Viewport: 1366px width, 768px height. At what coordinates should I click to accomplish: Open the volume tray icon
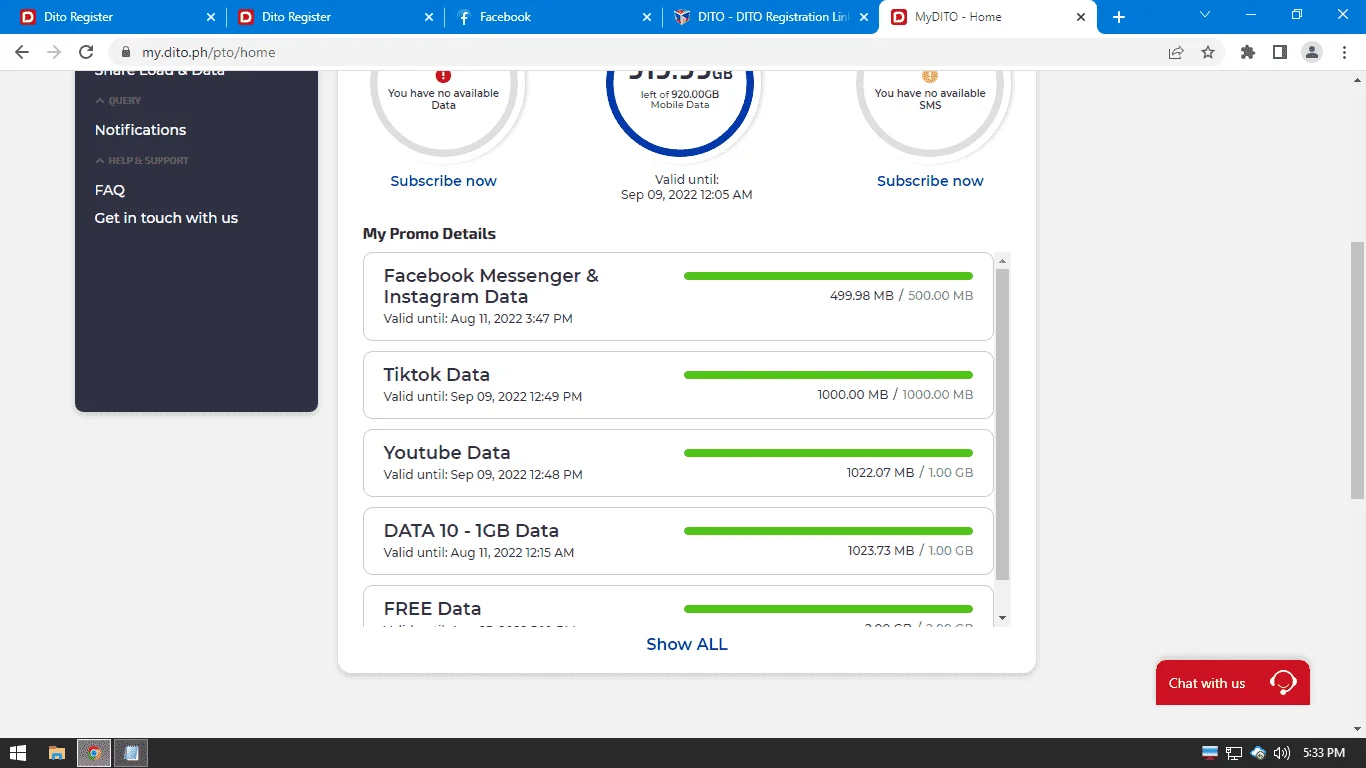(x=1281, y=753)
